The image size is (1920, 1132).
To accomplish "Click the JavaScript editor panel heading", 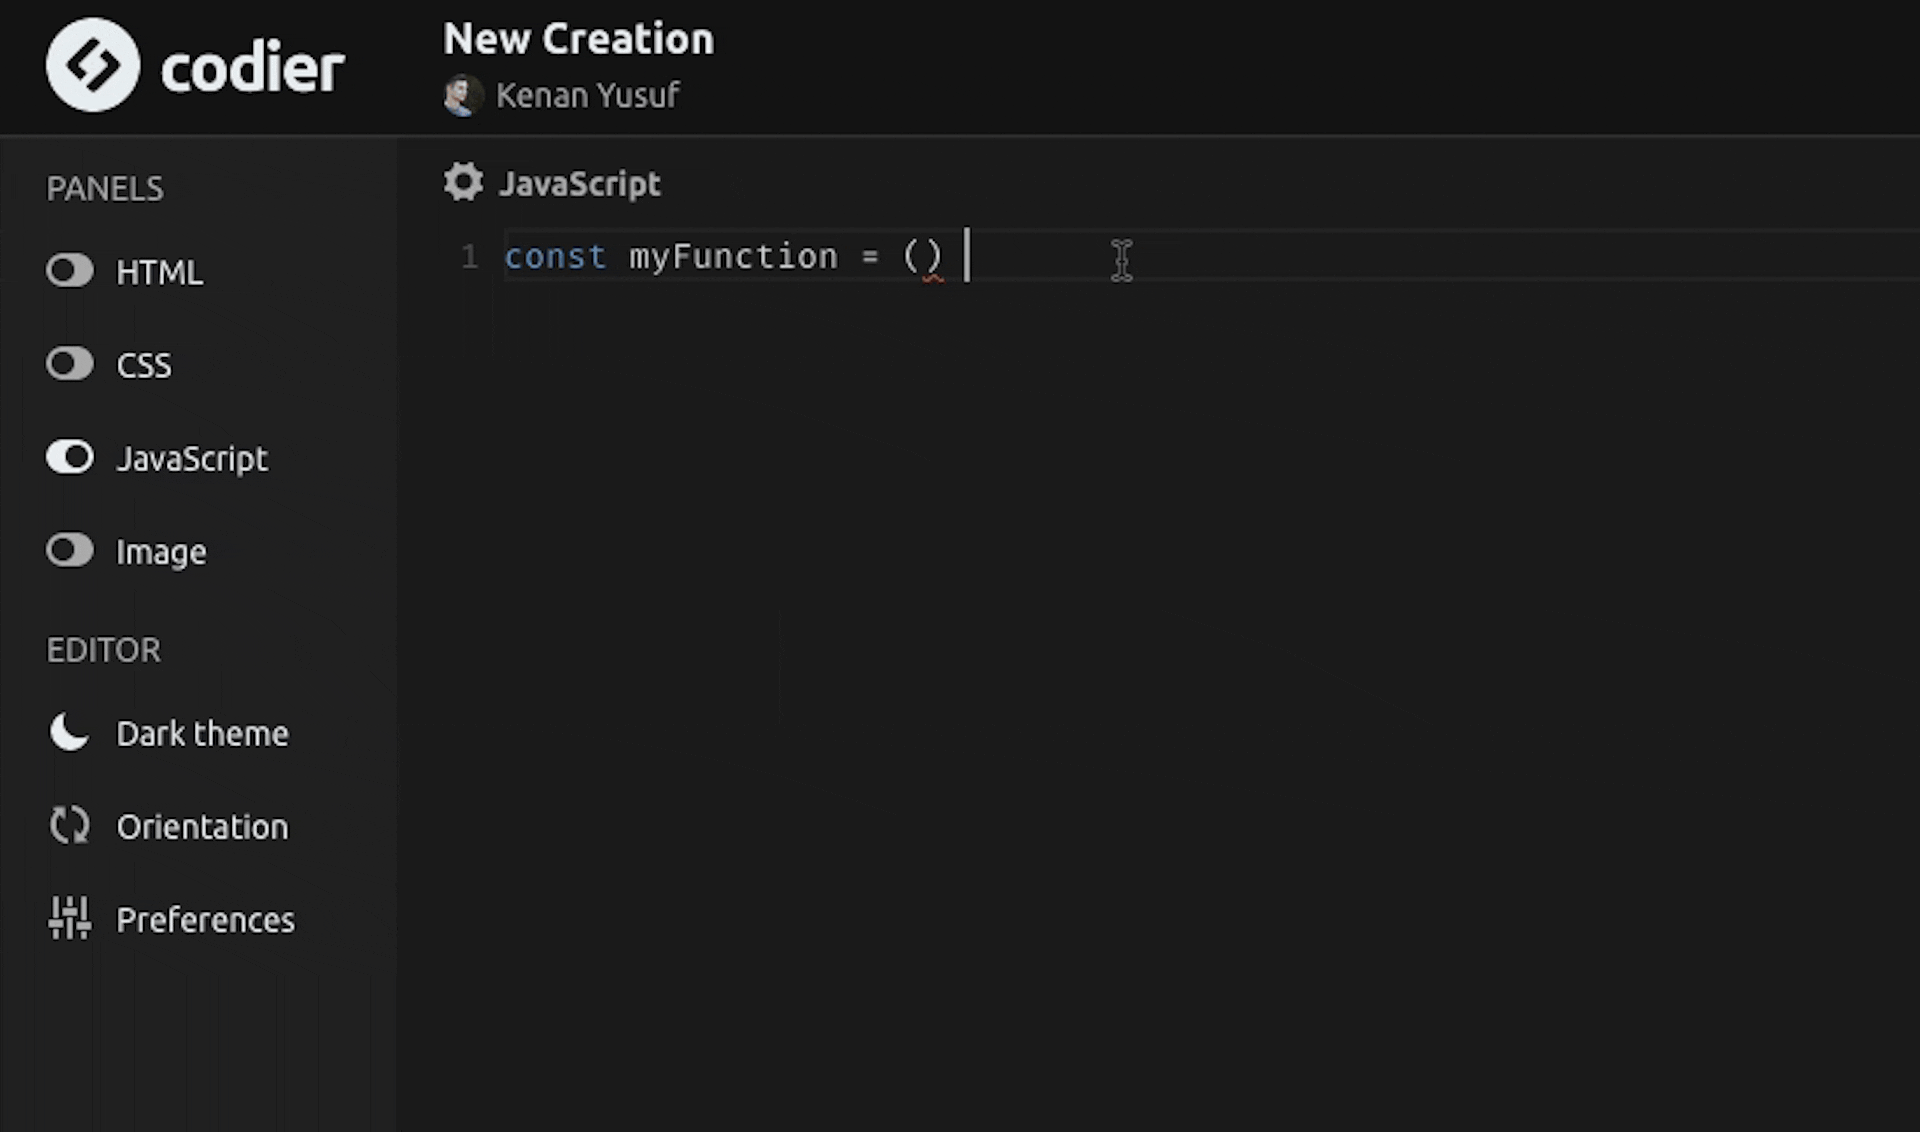I will tap(579, 184).
